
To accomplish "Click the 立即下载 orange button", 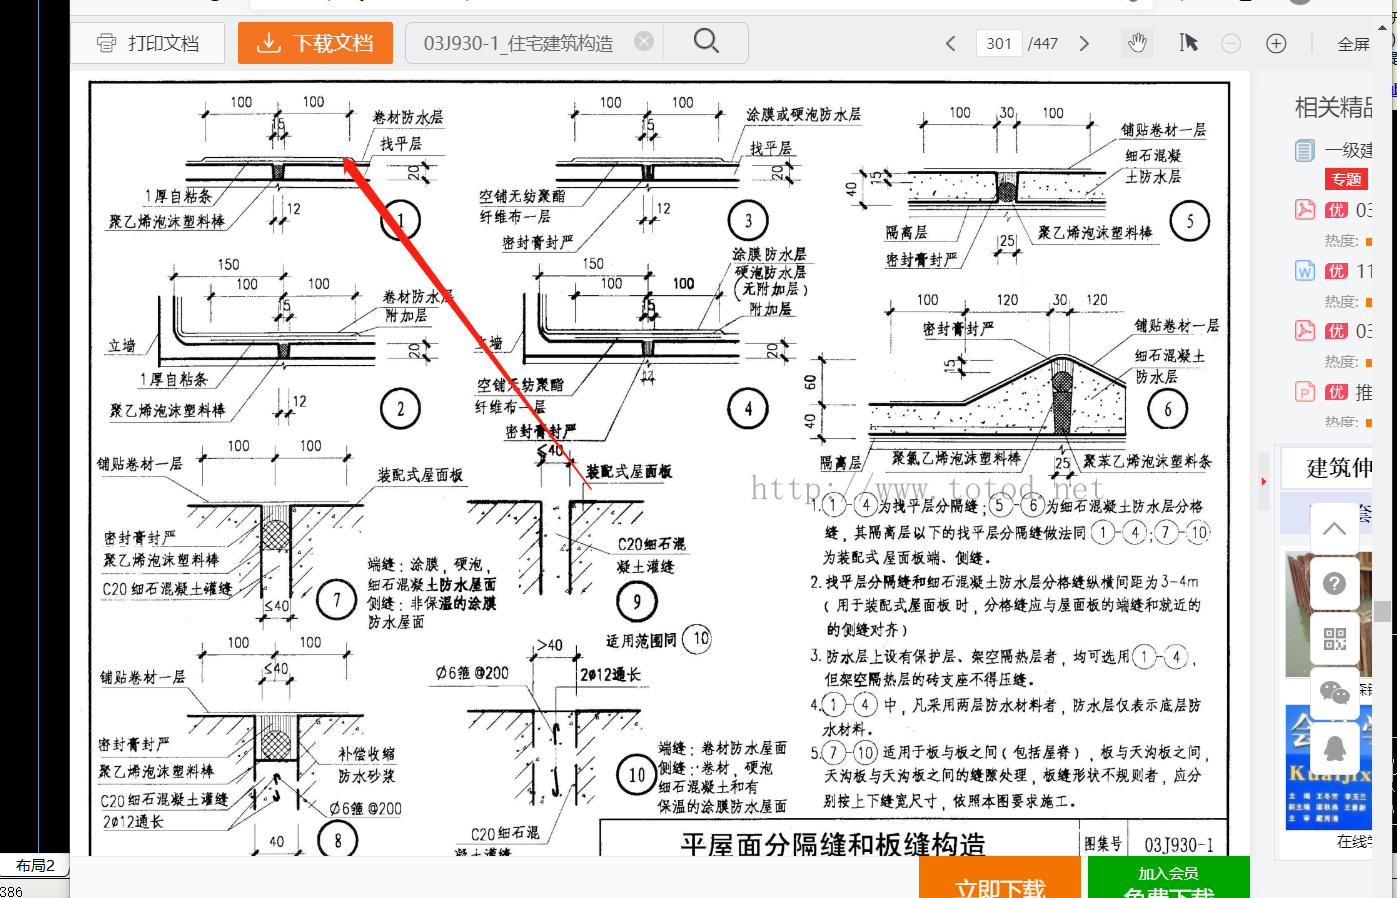I will 1000,878.
